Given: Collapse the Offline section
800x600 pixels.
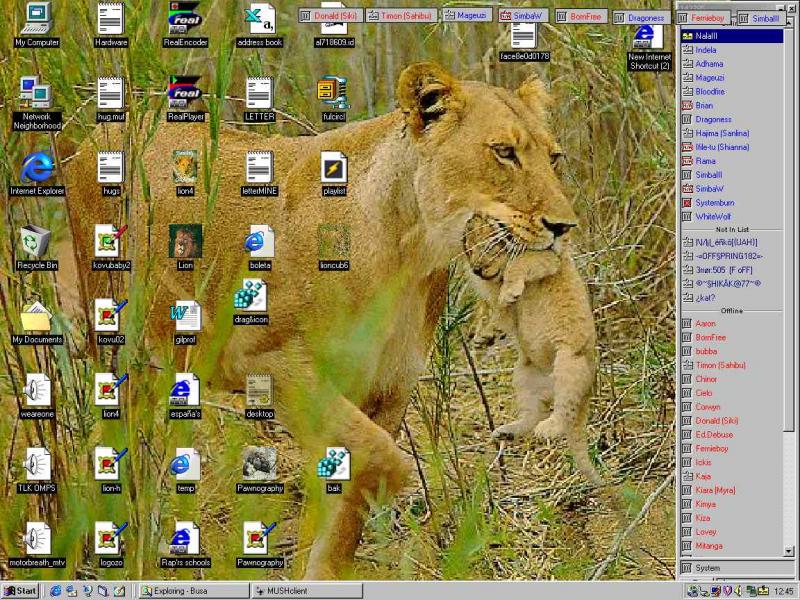Looking at the screenshot, I should pyautogui.click(x=731, y=311).
